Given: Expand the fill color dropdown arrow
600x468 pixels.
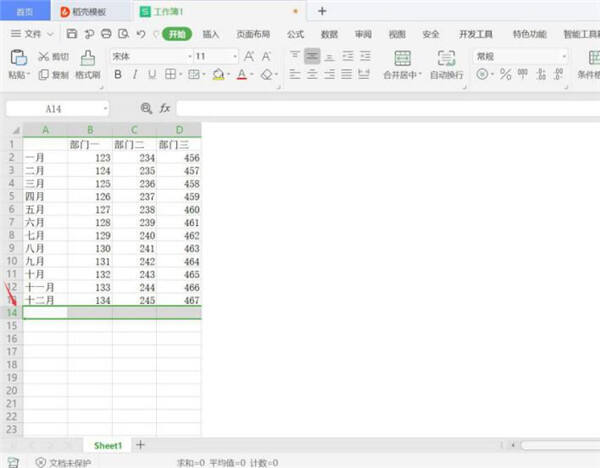Looking at the screenshot, I should click(228, 74).
